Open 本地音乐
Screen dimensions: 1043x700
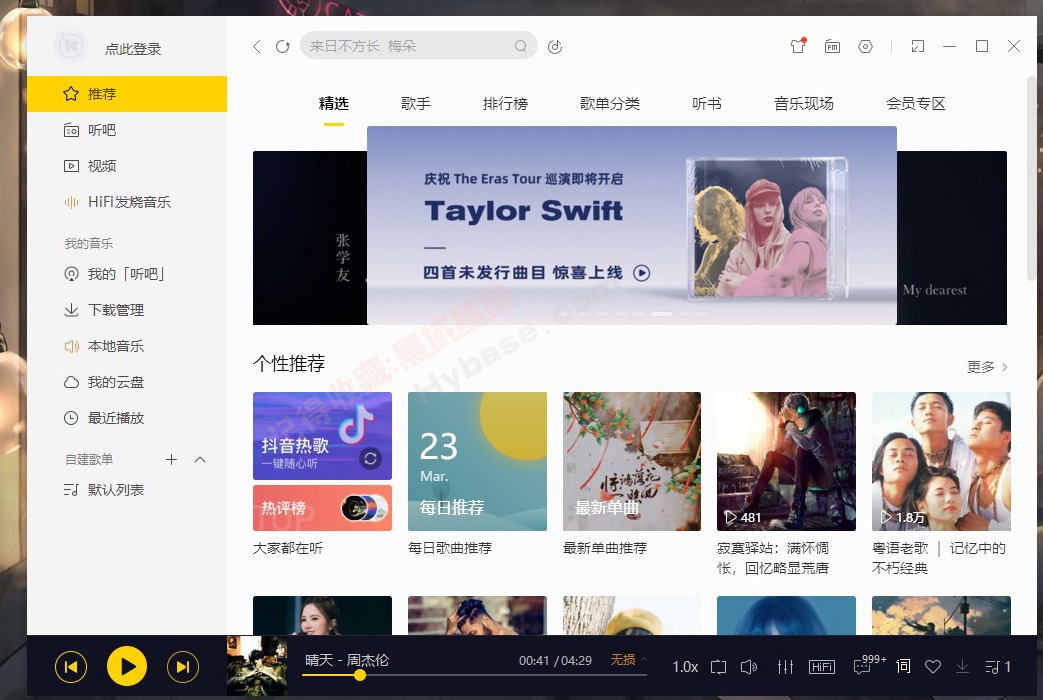(x=127, y=345)
